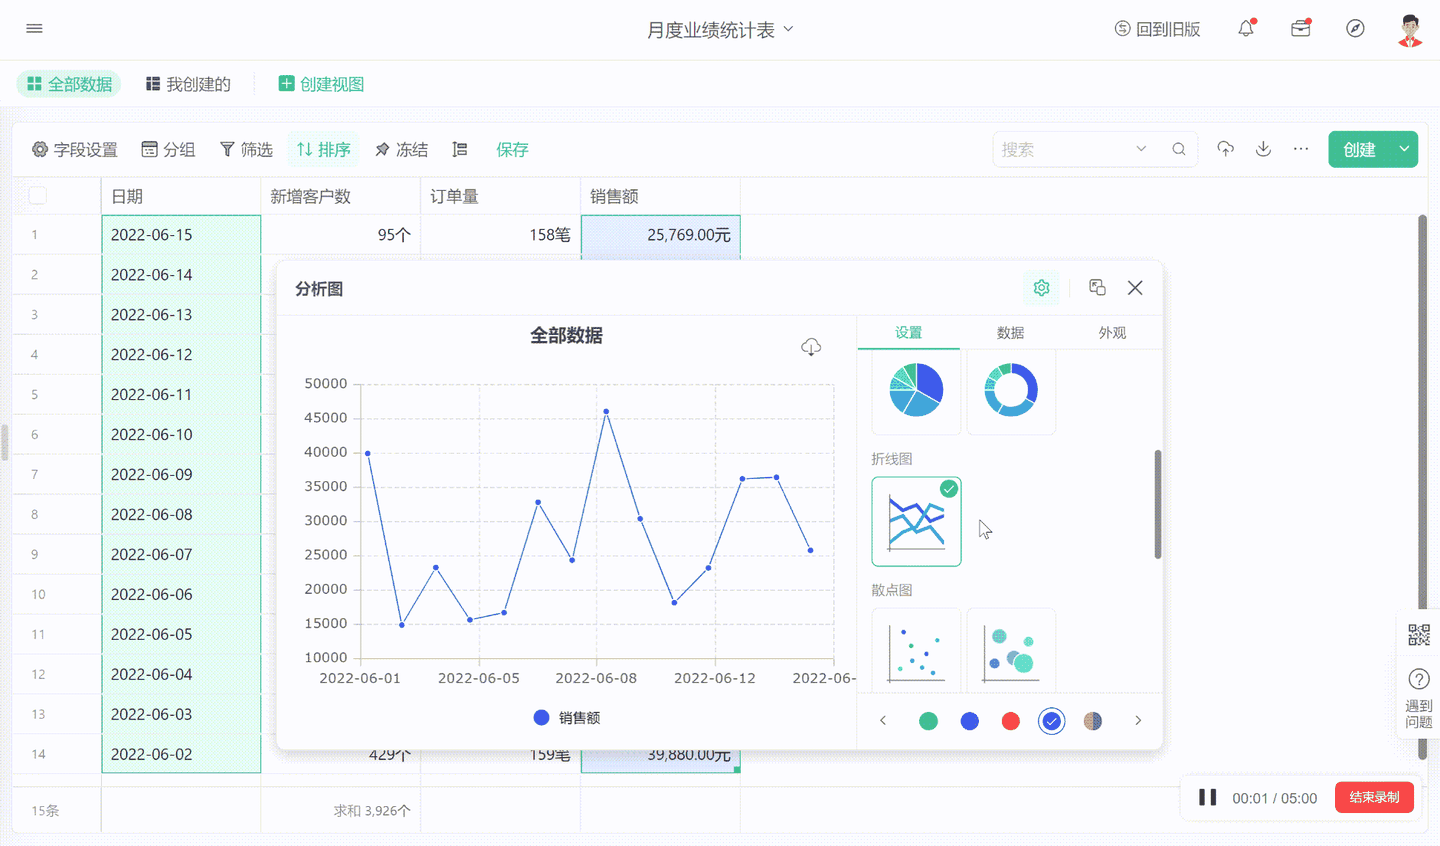Screen dimensions: 1440x846
Task: Choose the multicolor striped theme
Action: tap(1093, 721)
